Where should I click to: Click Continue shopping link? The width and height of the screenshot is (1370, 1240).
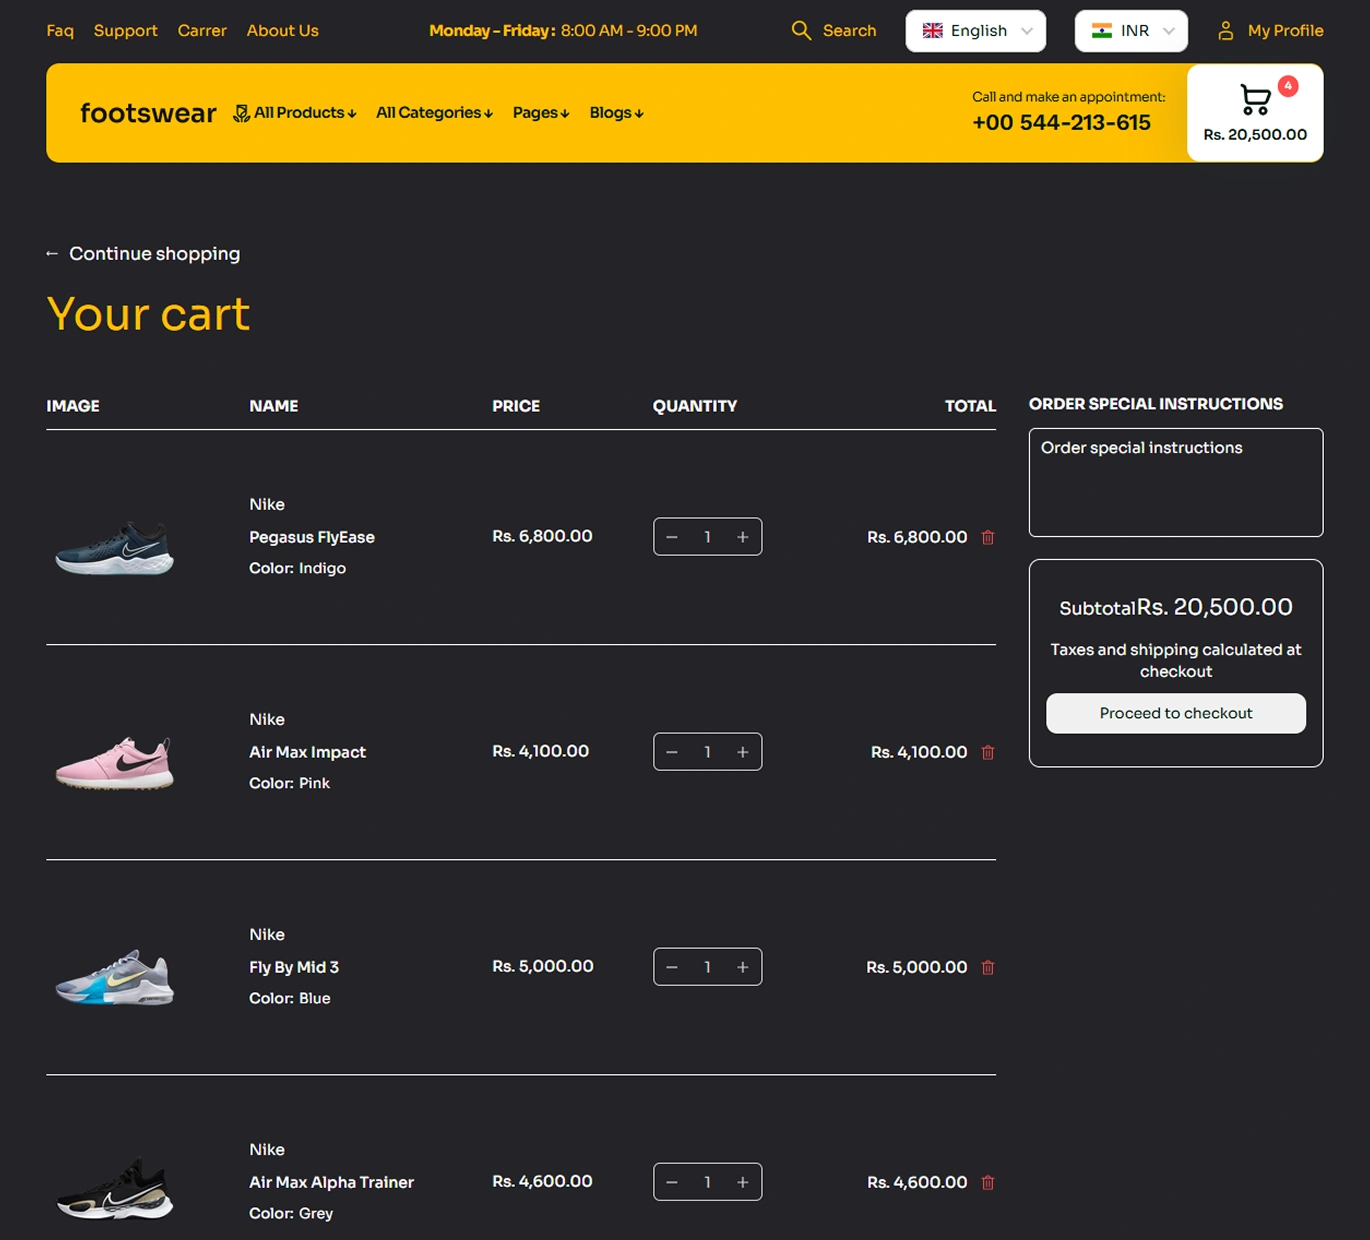tap(155, 254)
